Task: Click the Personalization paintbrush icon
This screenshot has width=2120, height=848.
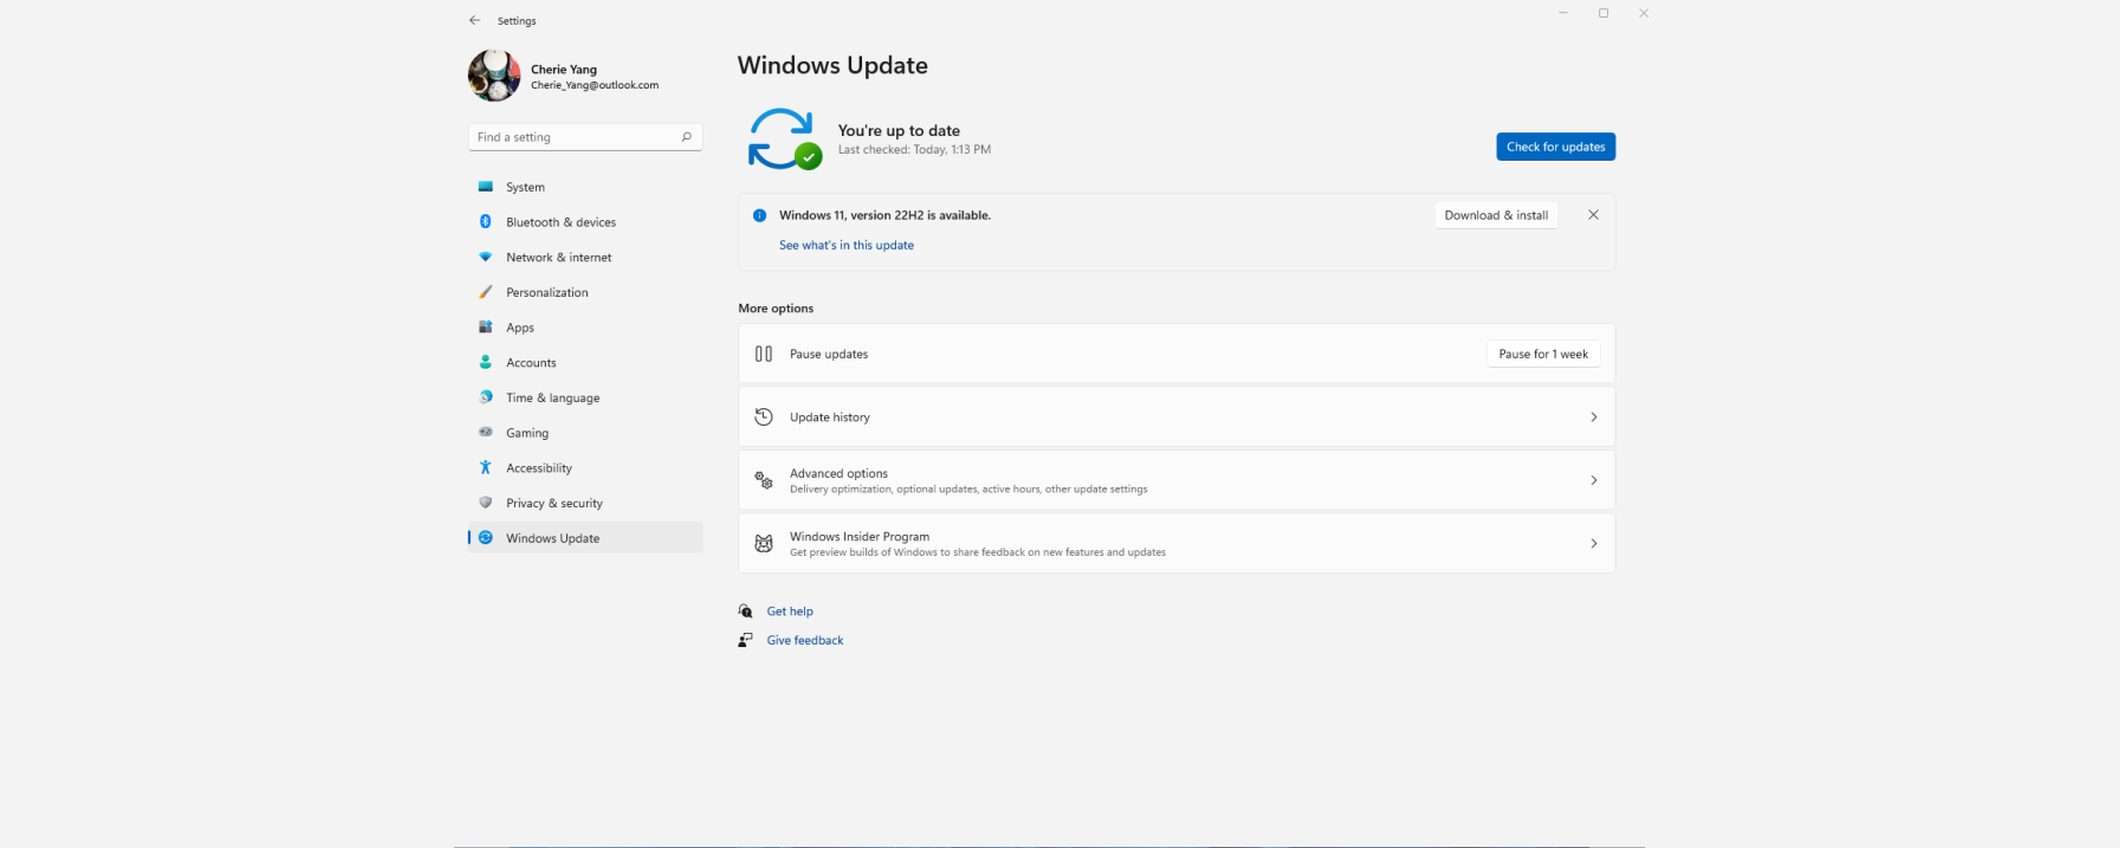Action: click(485, 292)
